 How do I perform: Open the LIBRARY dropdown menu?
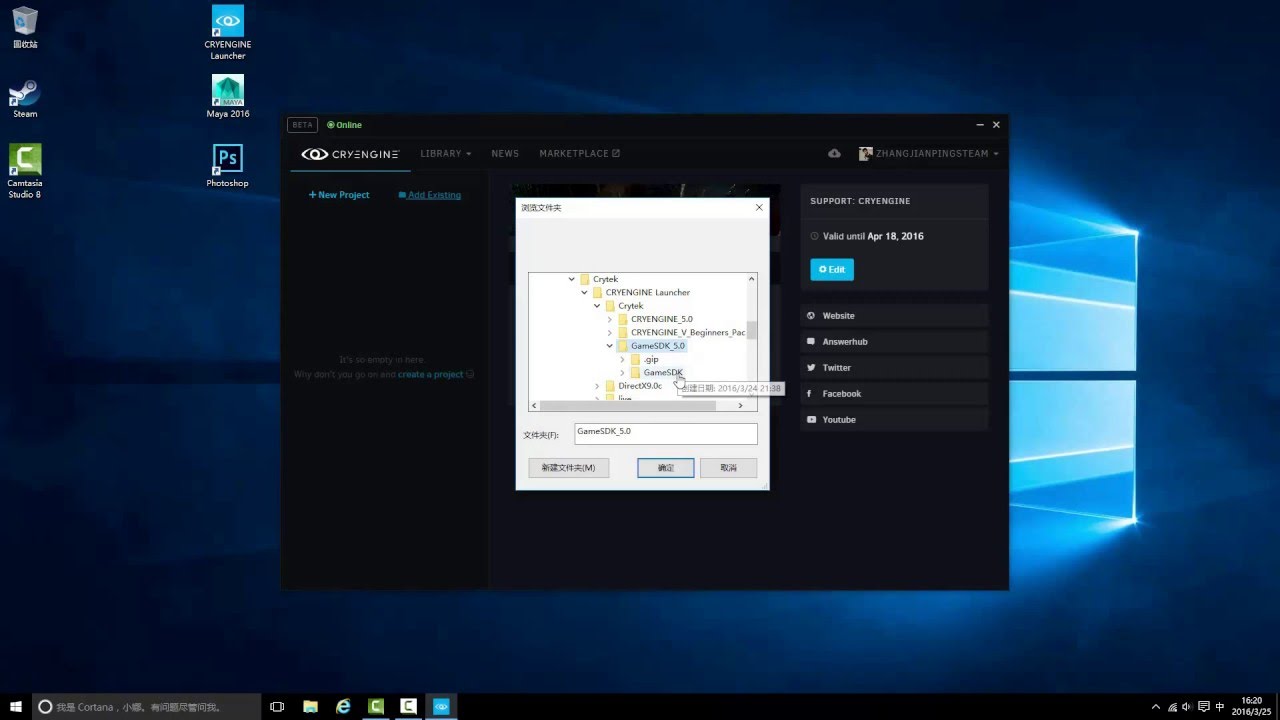(446, 154)
